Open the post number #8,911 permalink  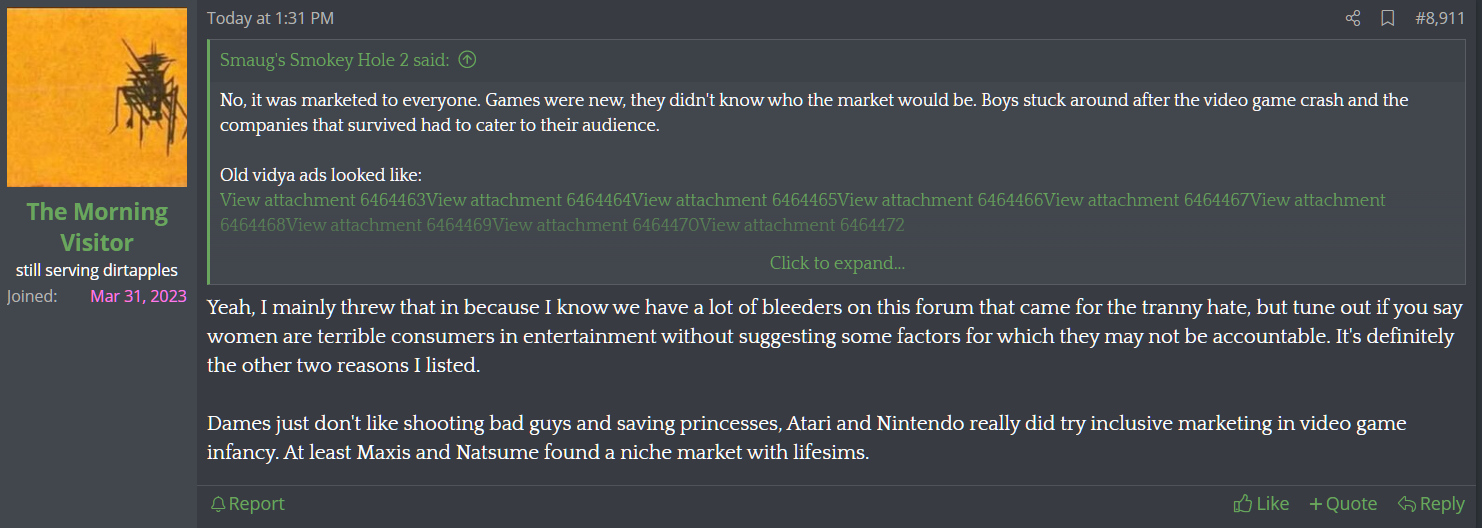click(x=1440, y=19)
